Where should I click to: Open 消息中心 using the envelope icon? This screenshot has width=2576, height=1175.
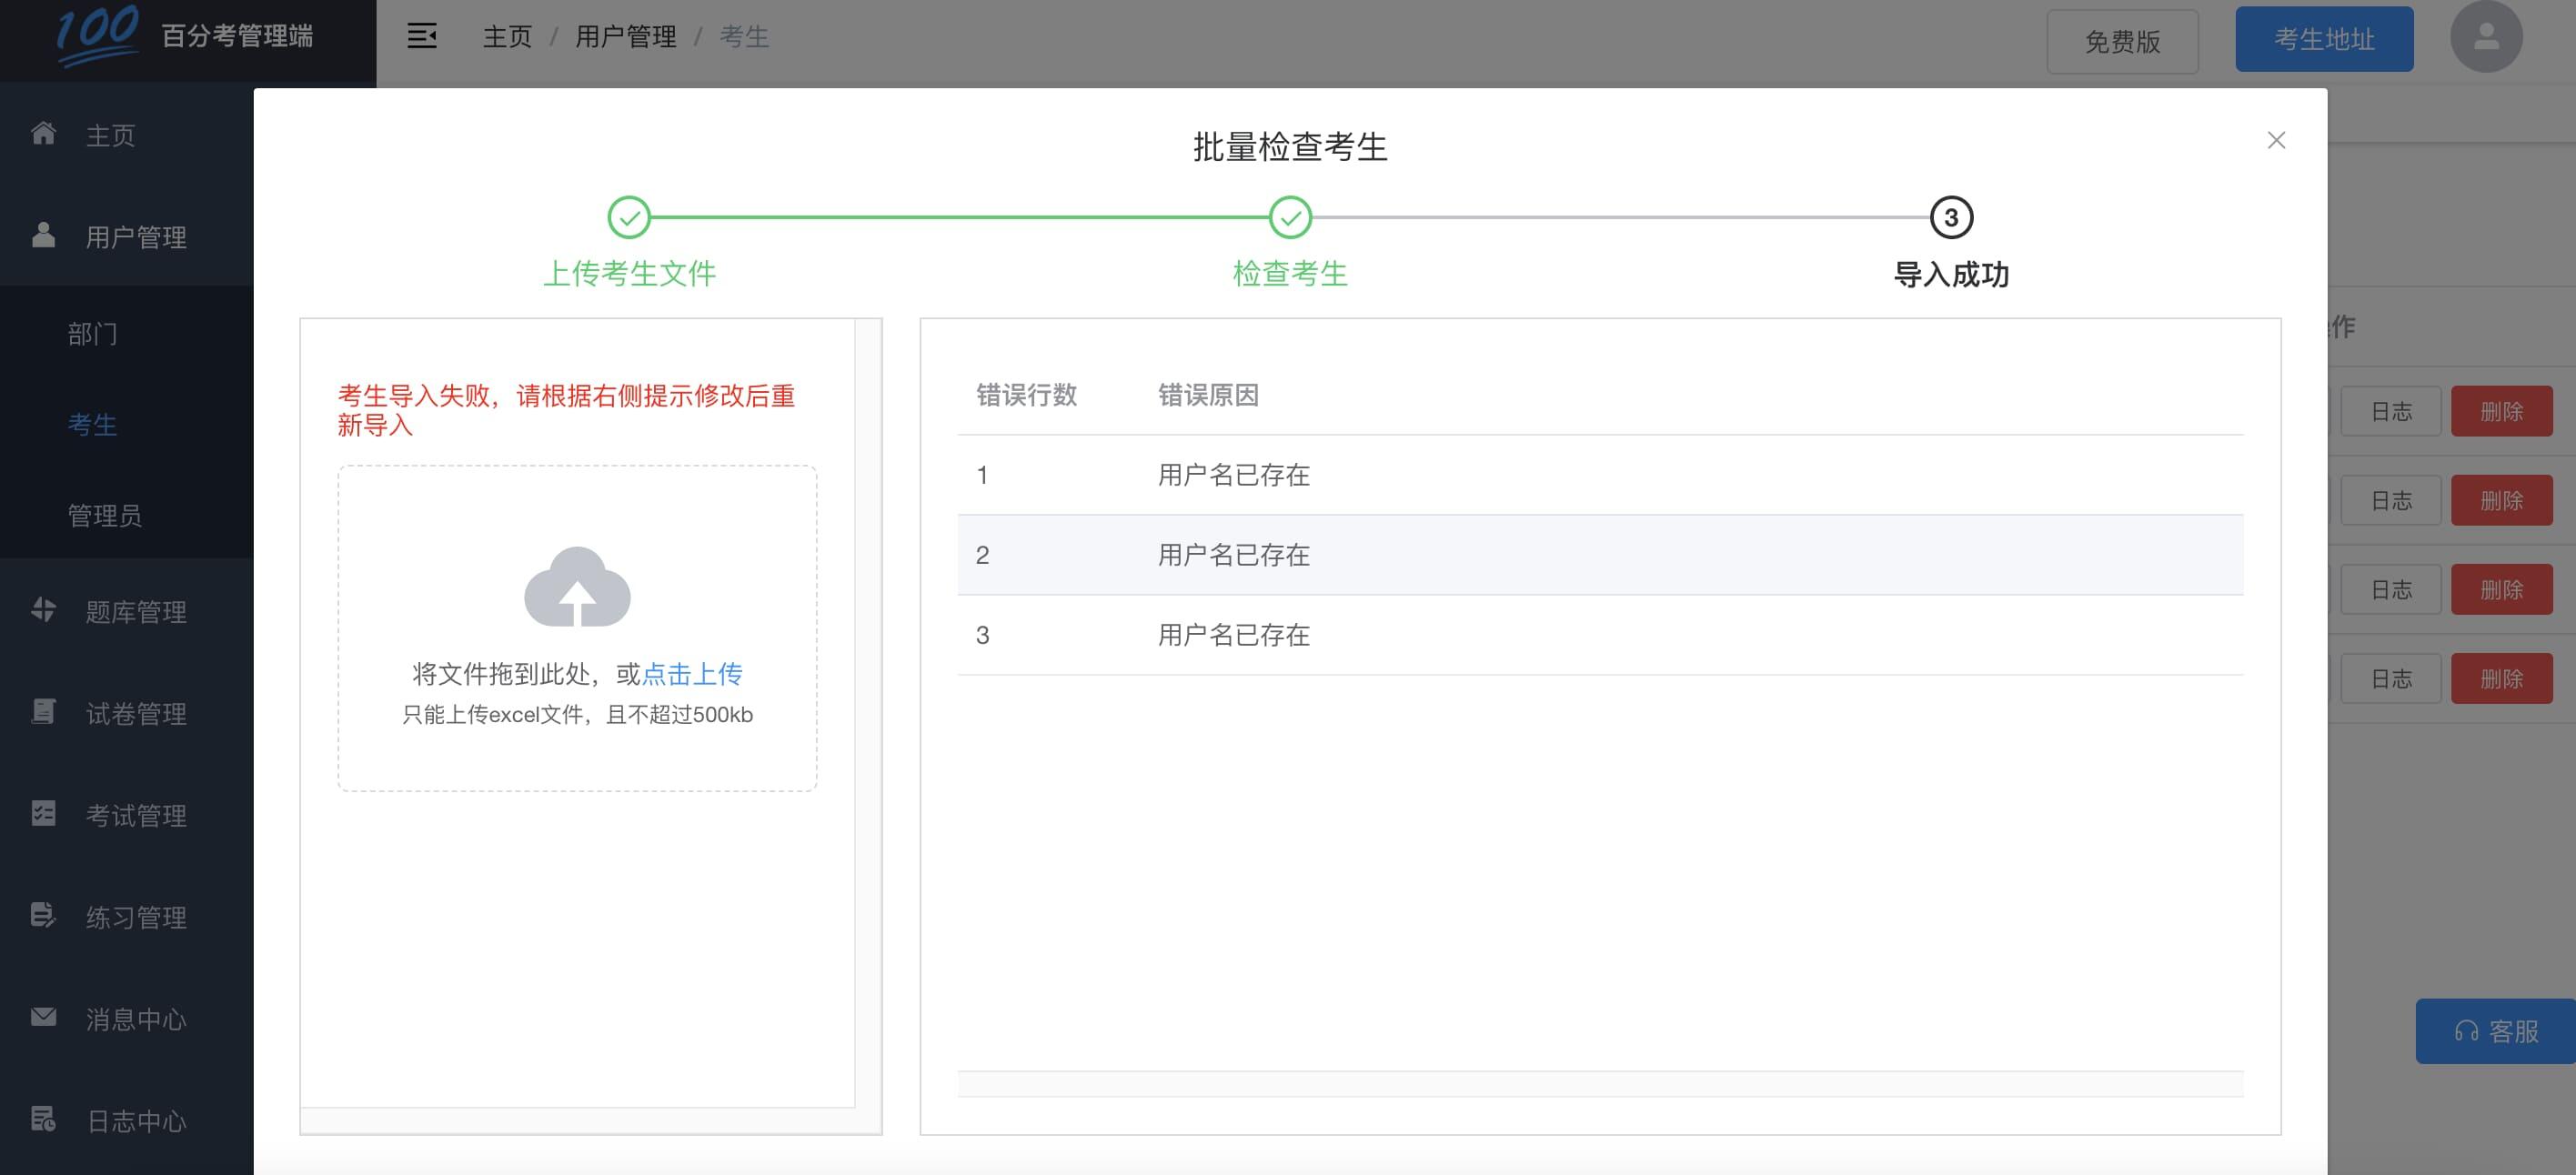coord(44,1018)
